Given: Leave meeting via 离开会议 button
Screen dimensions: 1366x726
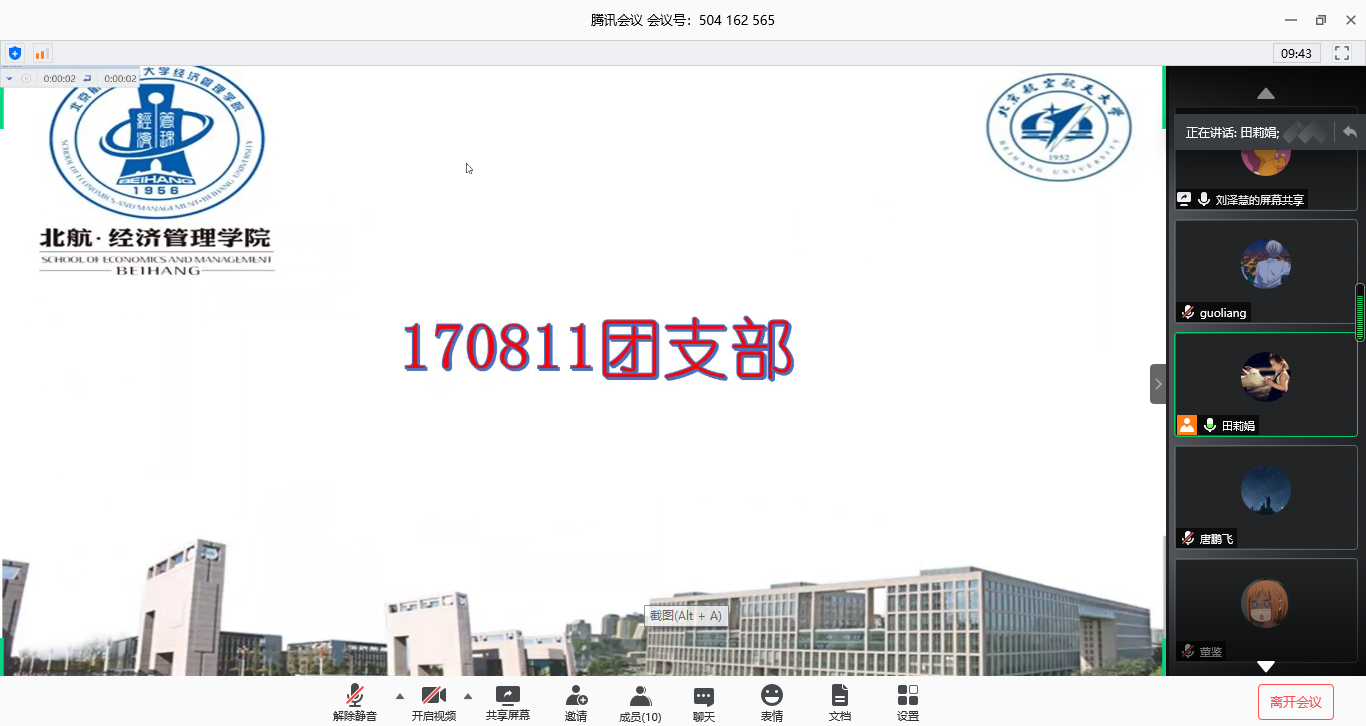Looking at the screenshot, I should (1296, 701).
